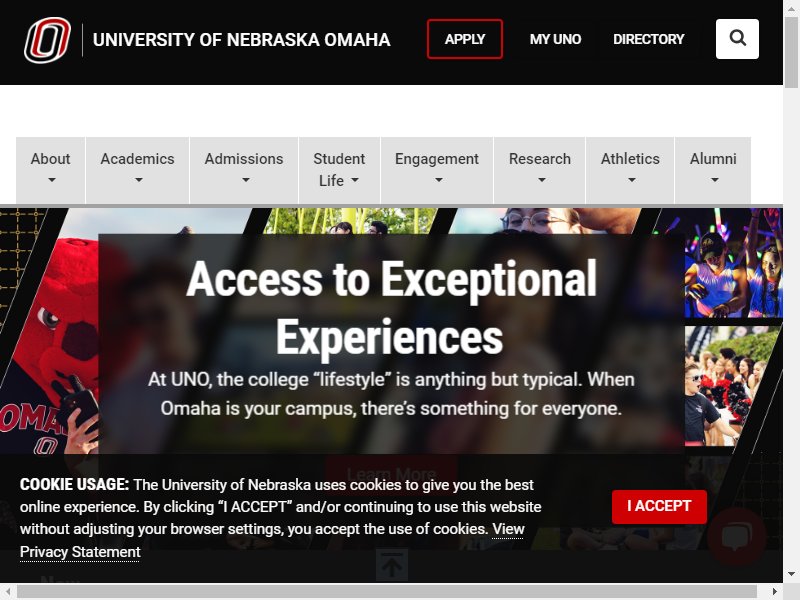This screenshot has width=800, height=600.
Task: Open the Research menu item
Action: tap(540, 170)
